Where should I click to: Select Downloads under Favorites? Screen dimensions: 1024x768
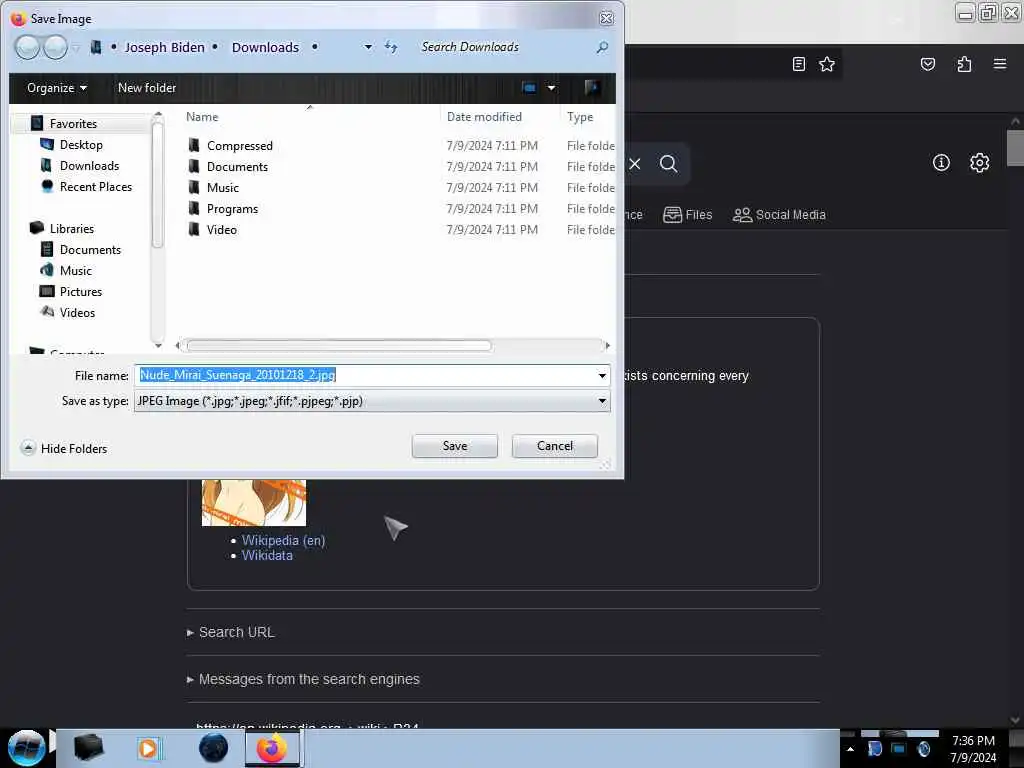(x=89, y=165)
